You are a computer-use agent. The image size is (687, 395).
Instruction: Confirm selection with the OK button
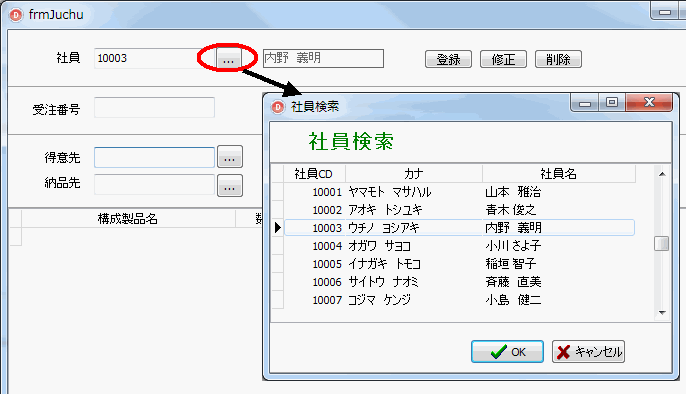point(507,352)
